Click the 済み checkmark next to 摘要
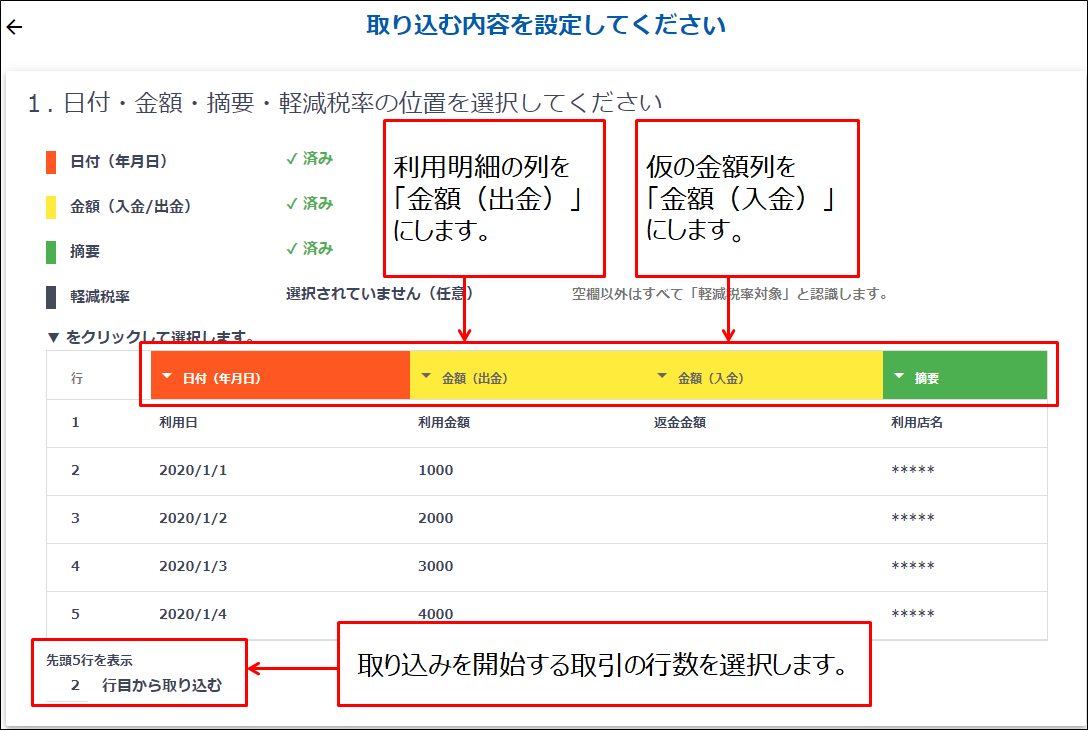This screenshot has width=1088, height=730. [x=309, y=248]
